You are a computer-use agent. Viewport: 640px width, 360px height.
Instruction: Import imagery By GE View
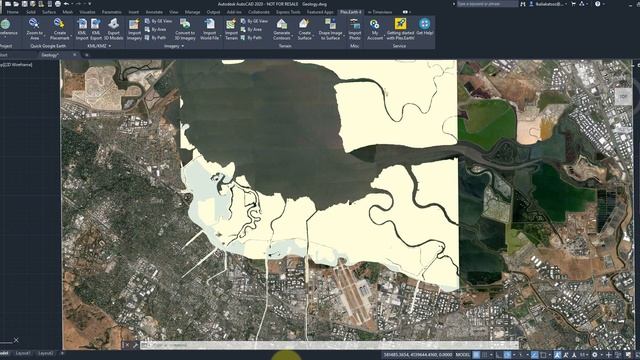(159, 21)
